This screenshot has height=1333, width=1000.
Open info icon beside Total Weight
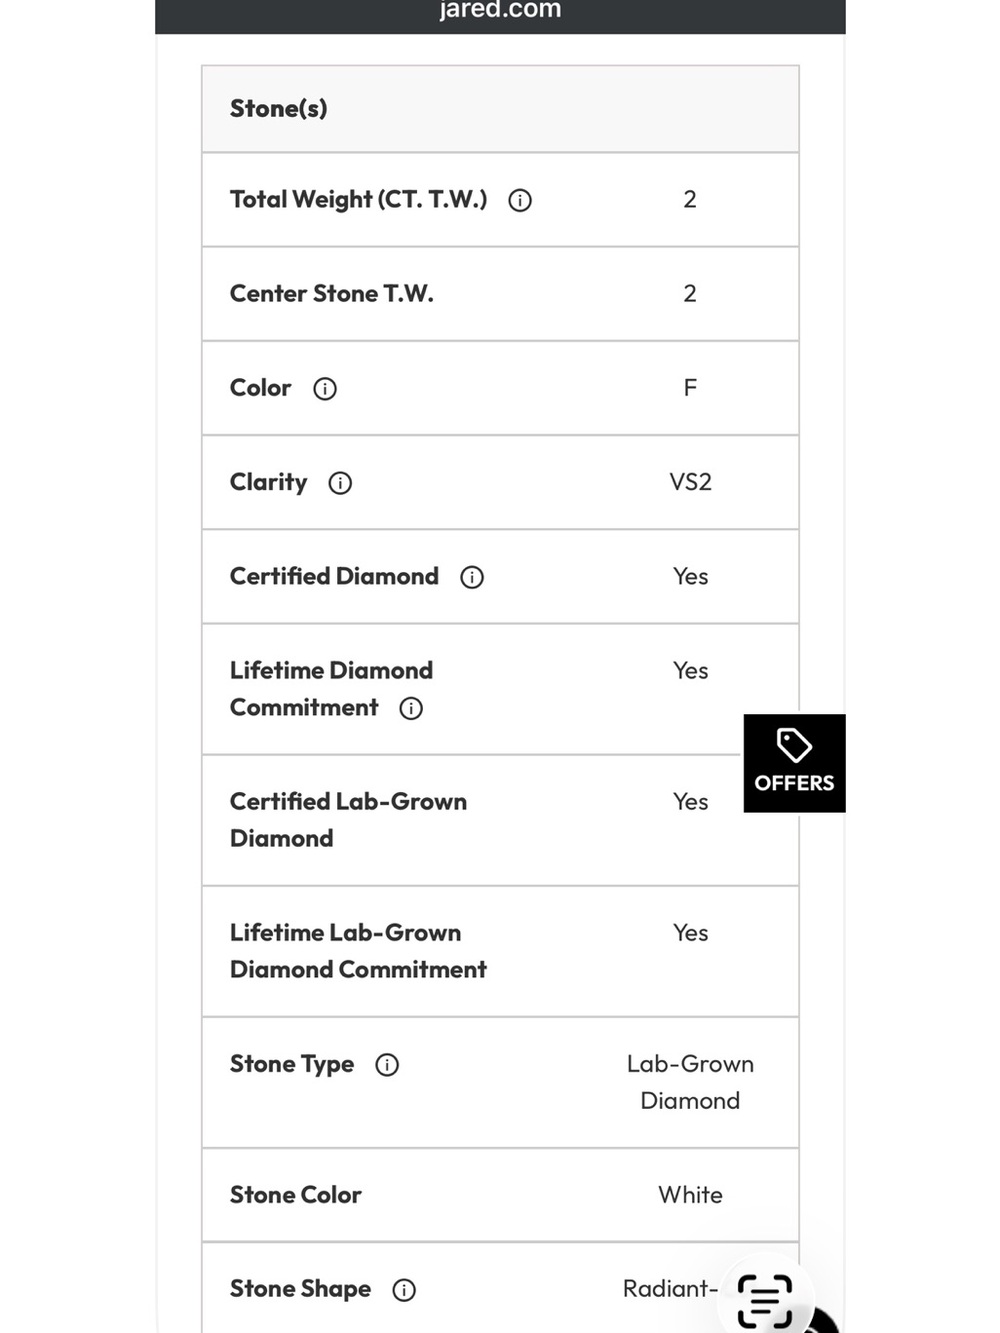click(x=520, y=201)
